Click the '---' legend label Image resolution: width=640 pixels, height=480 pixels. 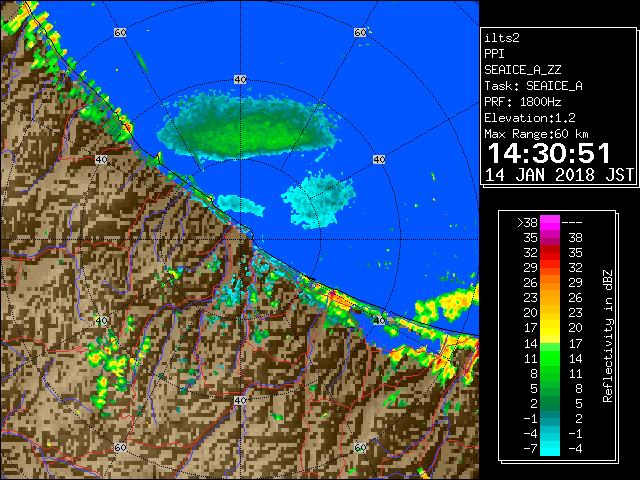[x=572, y=223]
